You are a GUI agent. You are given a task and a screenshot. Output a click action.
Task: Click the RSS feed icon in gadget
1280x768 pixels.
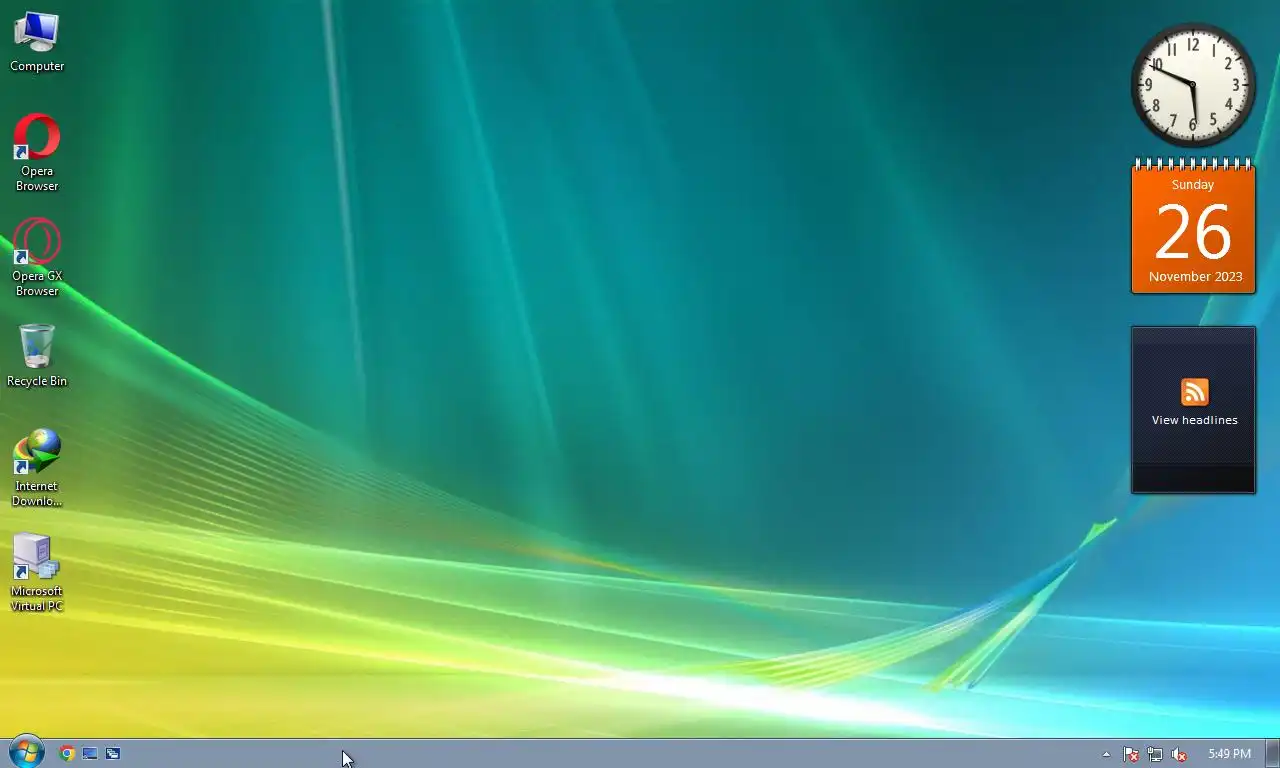pos(1194,392)
